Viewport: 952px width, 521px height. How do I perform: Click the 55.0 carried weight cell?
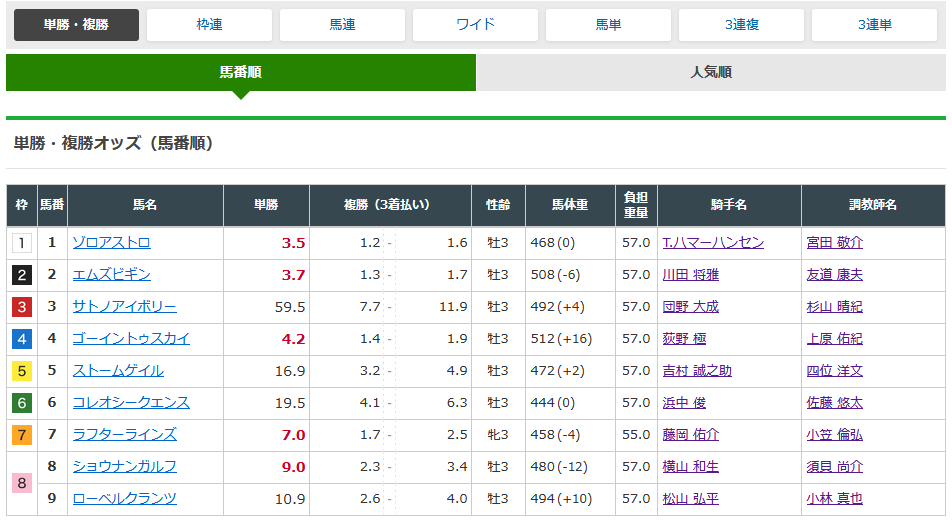click(636, 435)
